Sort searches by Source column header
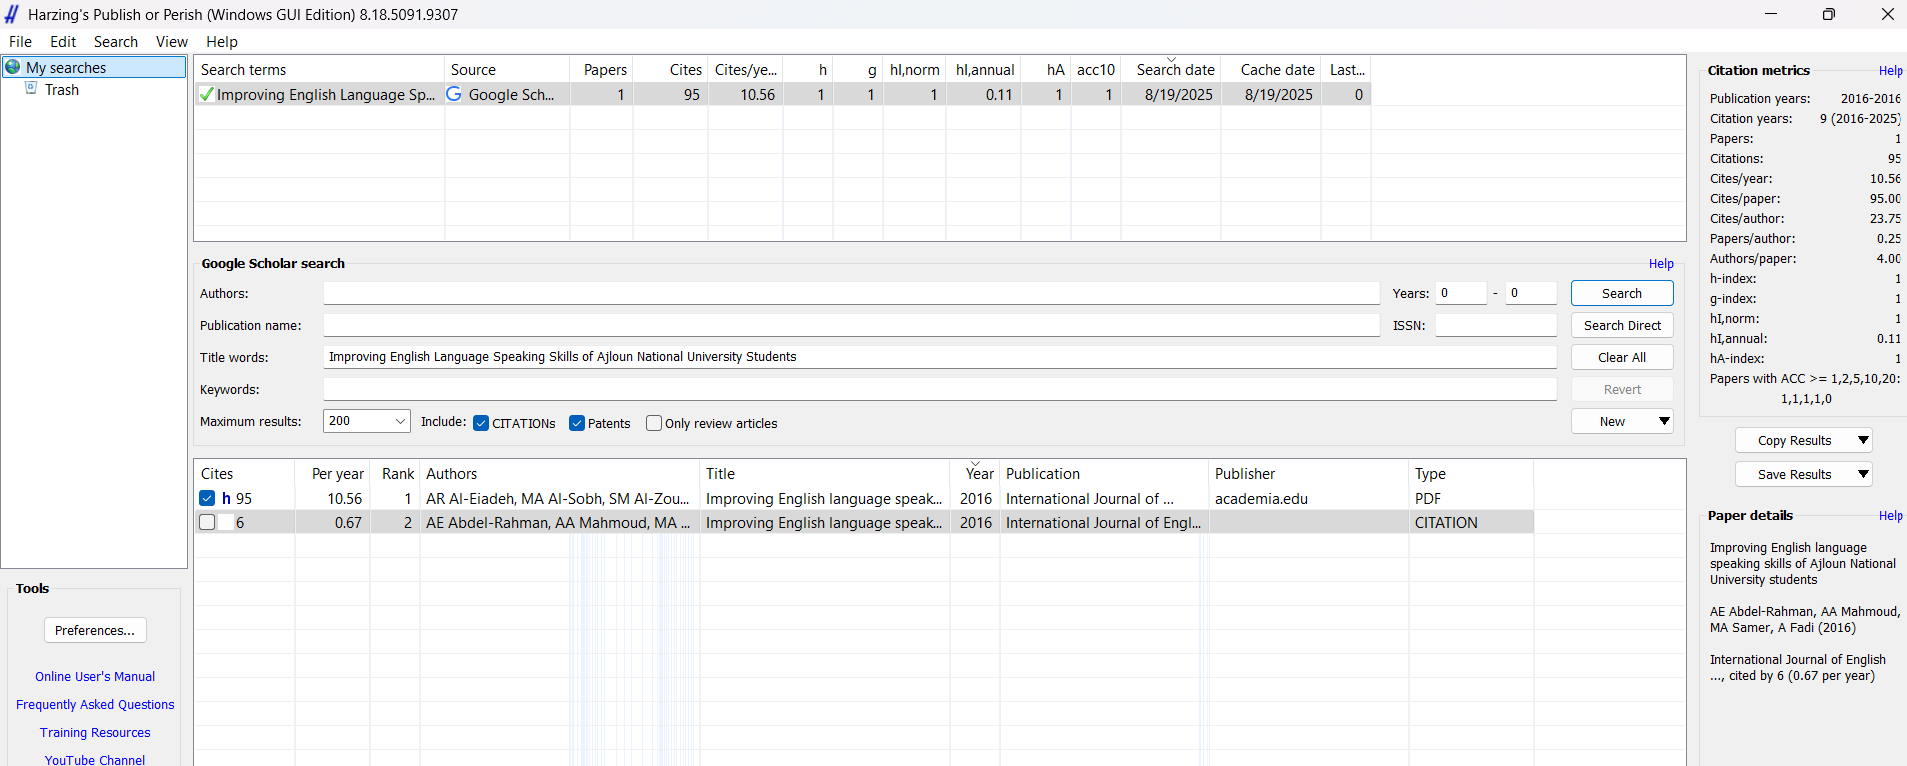Image resolution: width=1907 pixels, height=766 pixels. tap(507, 70)
